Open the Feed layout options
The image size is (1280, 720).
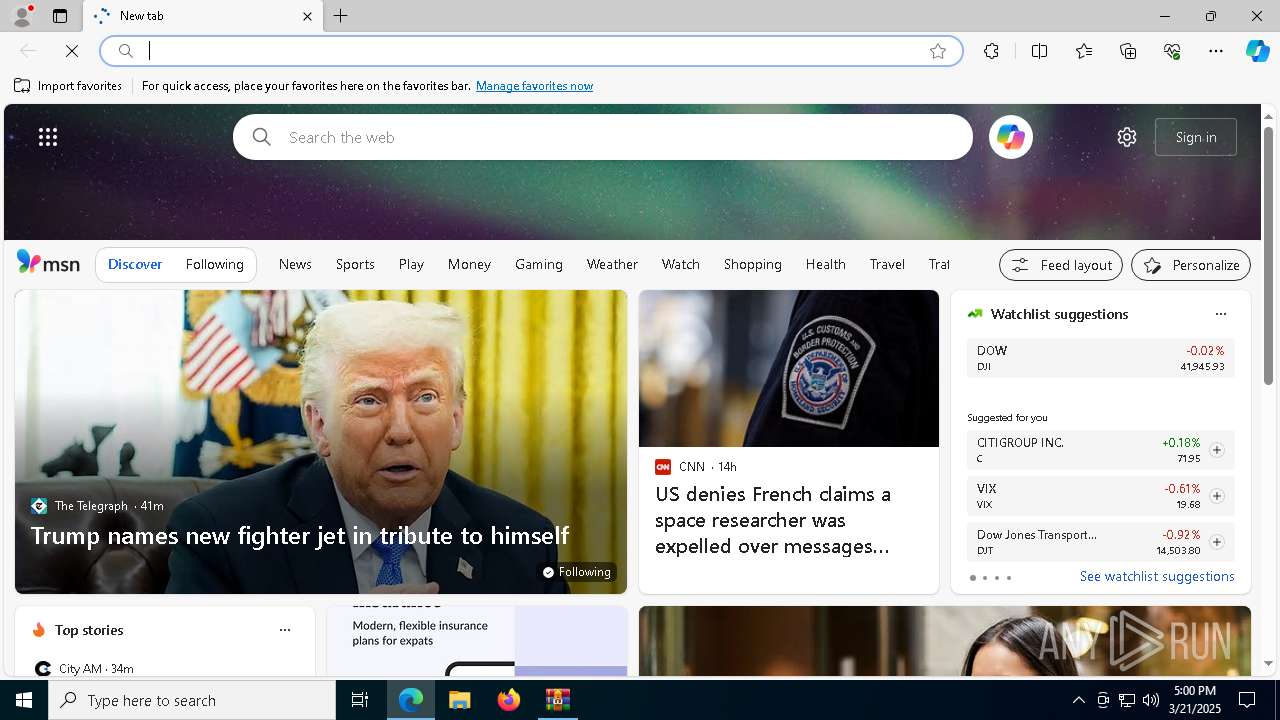coord(1061,265)
